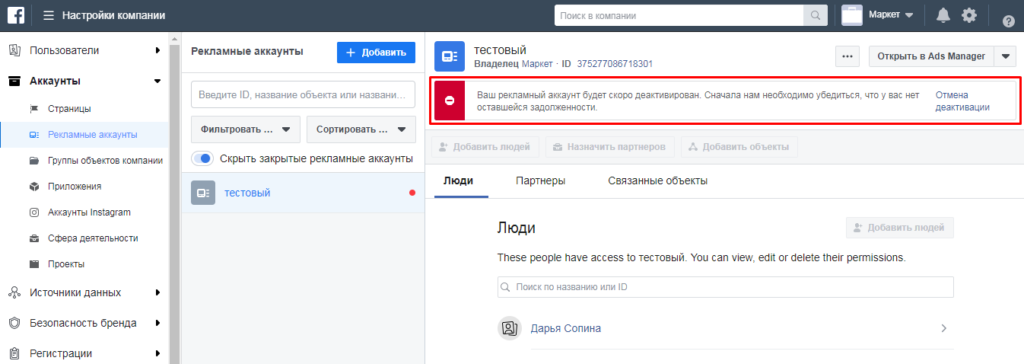Viewport: 1024px width, 364px height.
Task: Select the тестовый ad account row
Action: 303,193
